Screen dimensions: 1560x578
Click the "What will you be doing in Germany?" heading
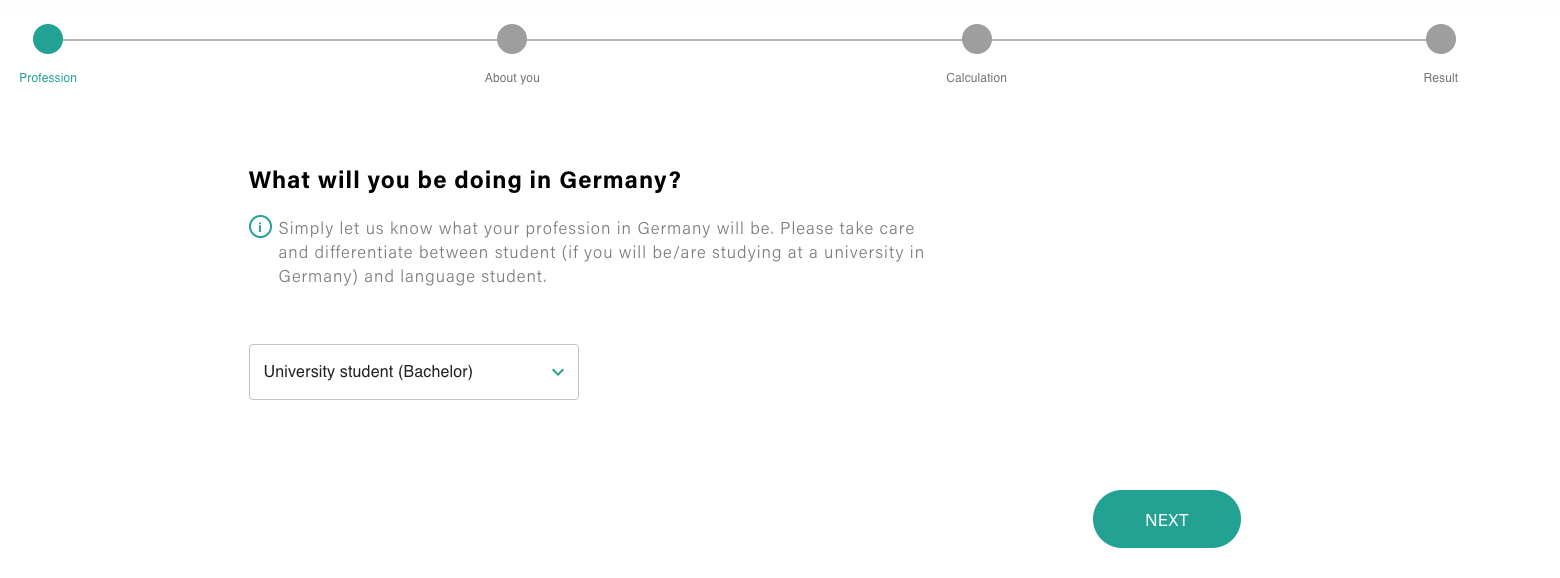(x=464, y=180)
